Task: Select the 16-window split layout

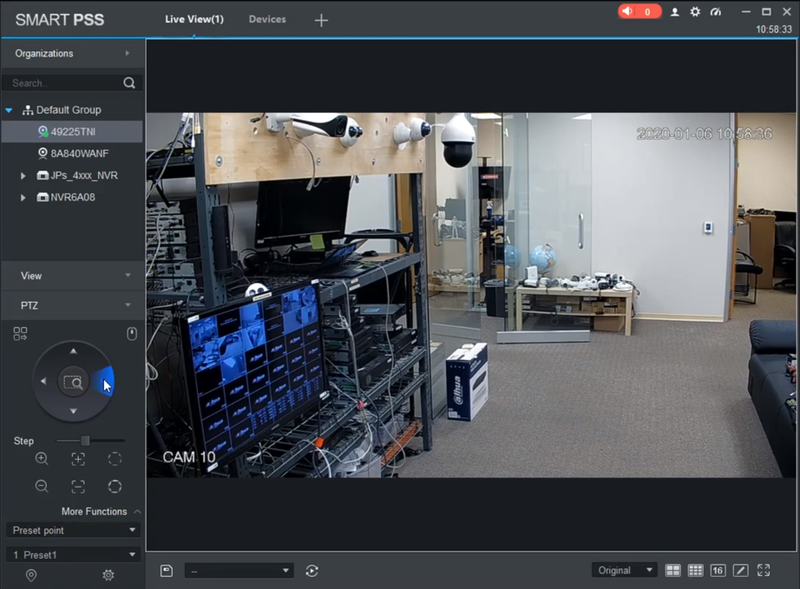Action: click(718, 570)
